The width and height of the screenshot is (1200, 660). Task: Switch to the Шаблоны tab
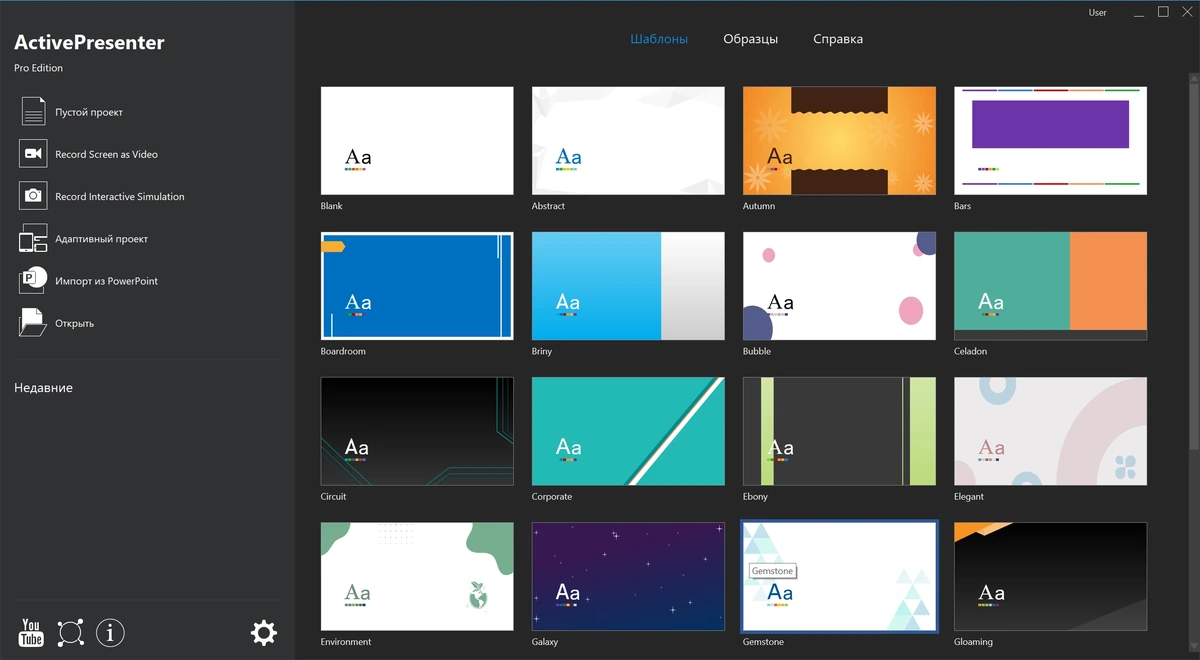pos(659,39)
